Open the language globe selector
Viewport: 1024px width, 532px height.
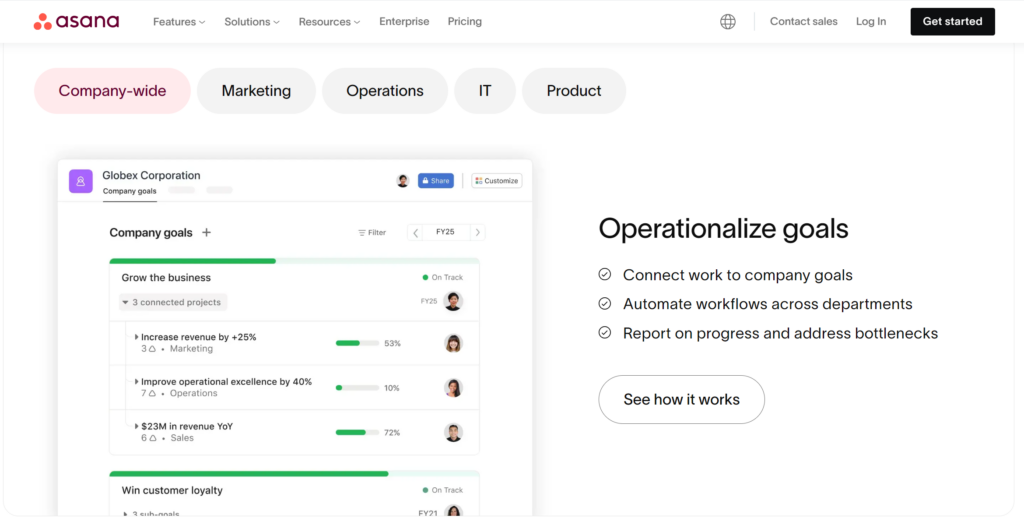(x=728, y=21)
